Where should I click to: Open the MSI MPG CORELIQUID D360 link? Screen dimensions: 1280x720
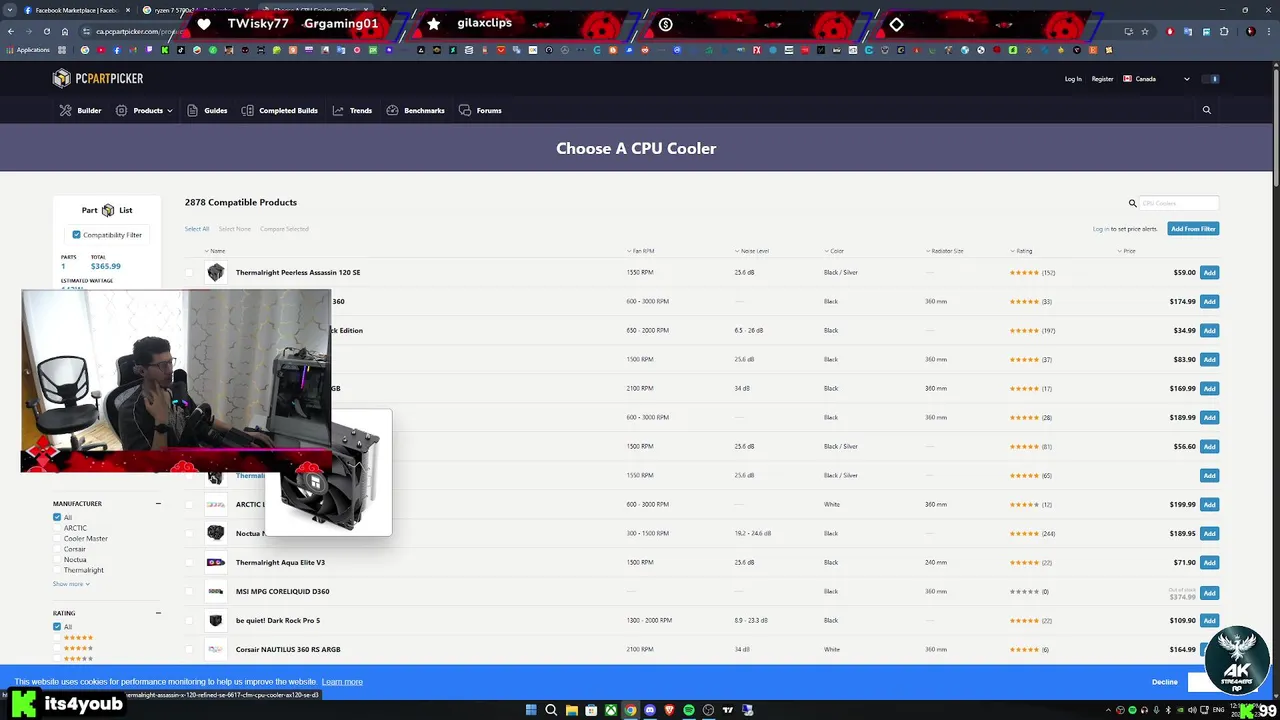coord(282,592)
